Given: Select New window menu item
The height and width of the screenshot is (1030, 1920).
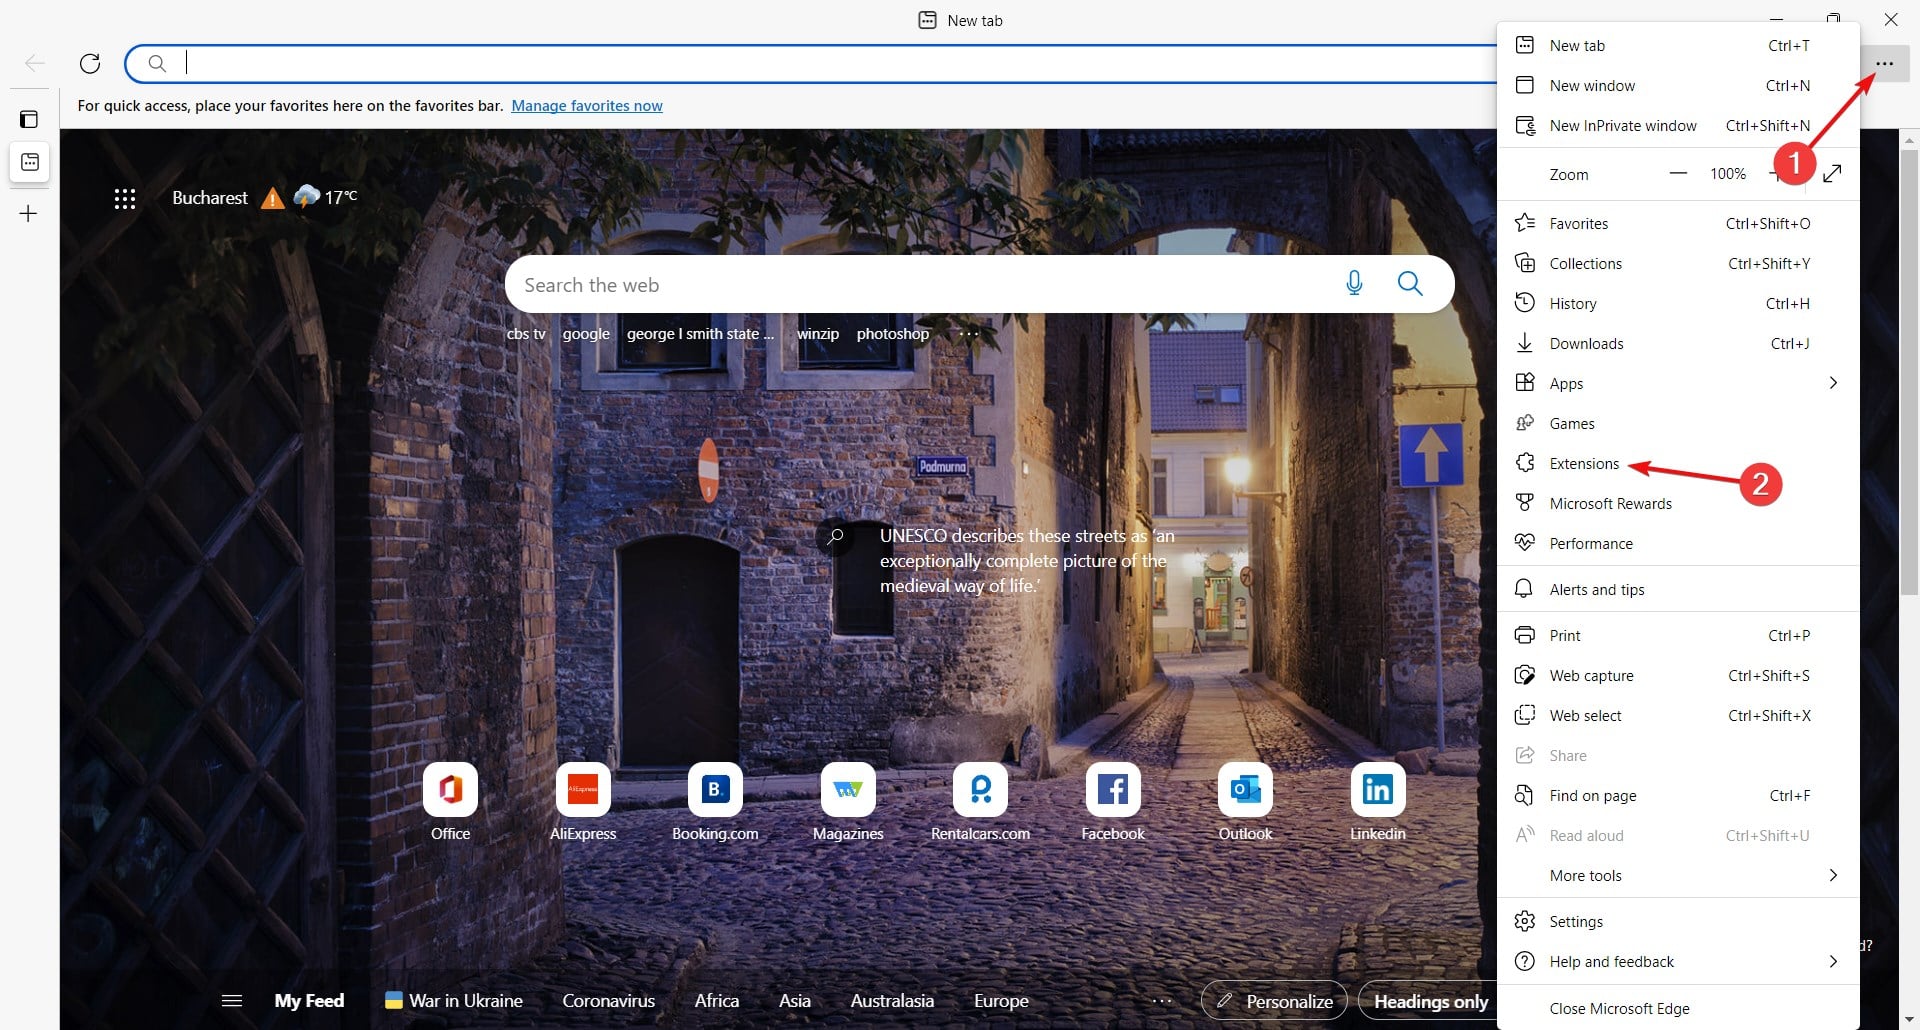Looking at the screenshot, I should pos(1678,85).
